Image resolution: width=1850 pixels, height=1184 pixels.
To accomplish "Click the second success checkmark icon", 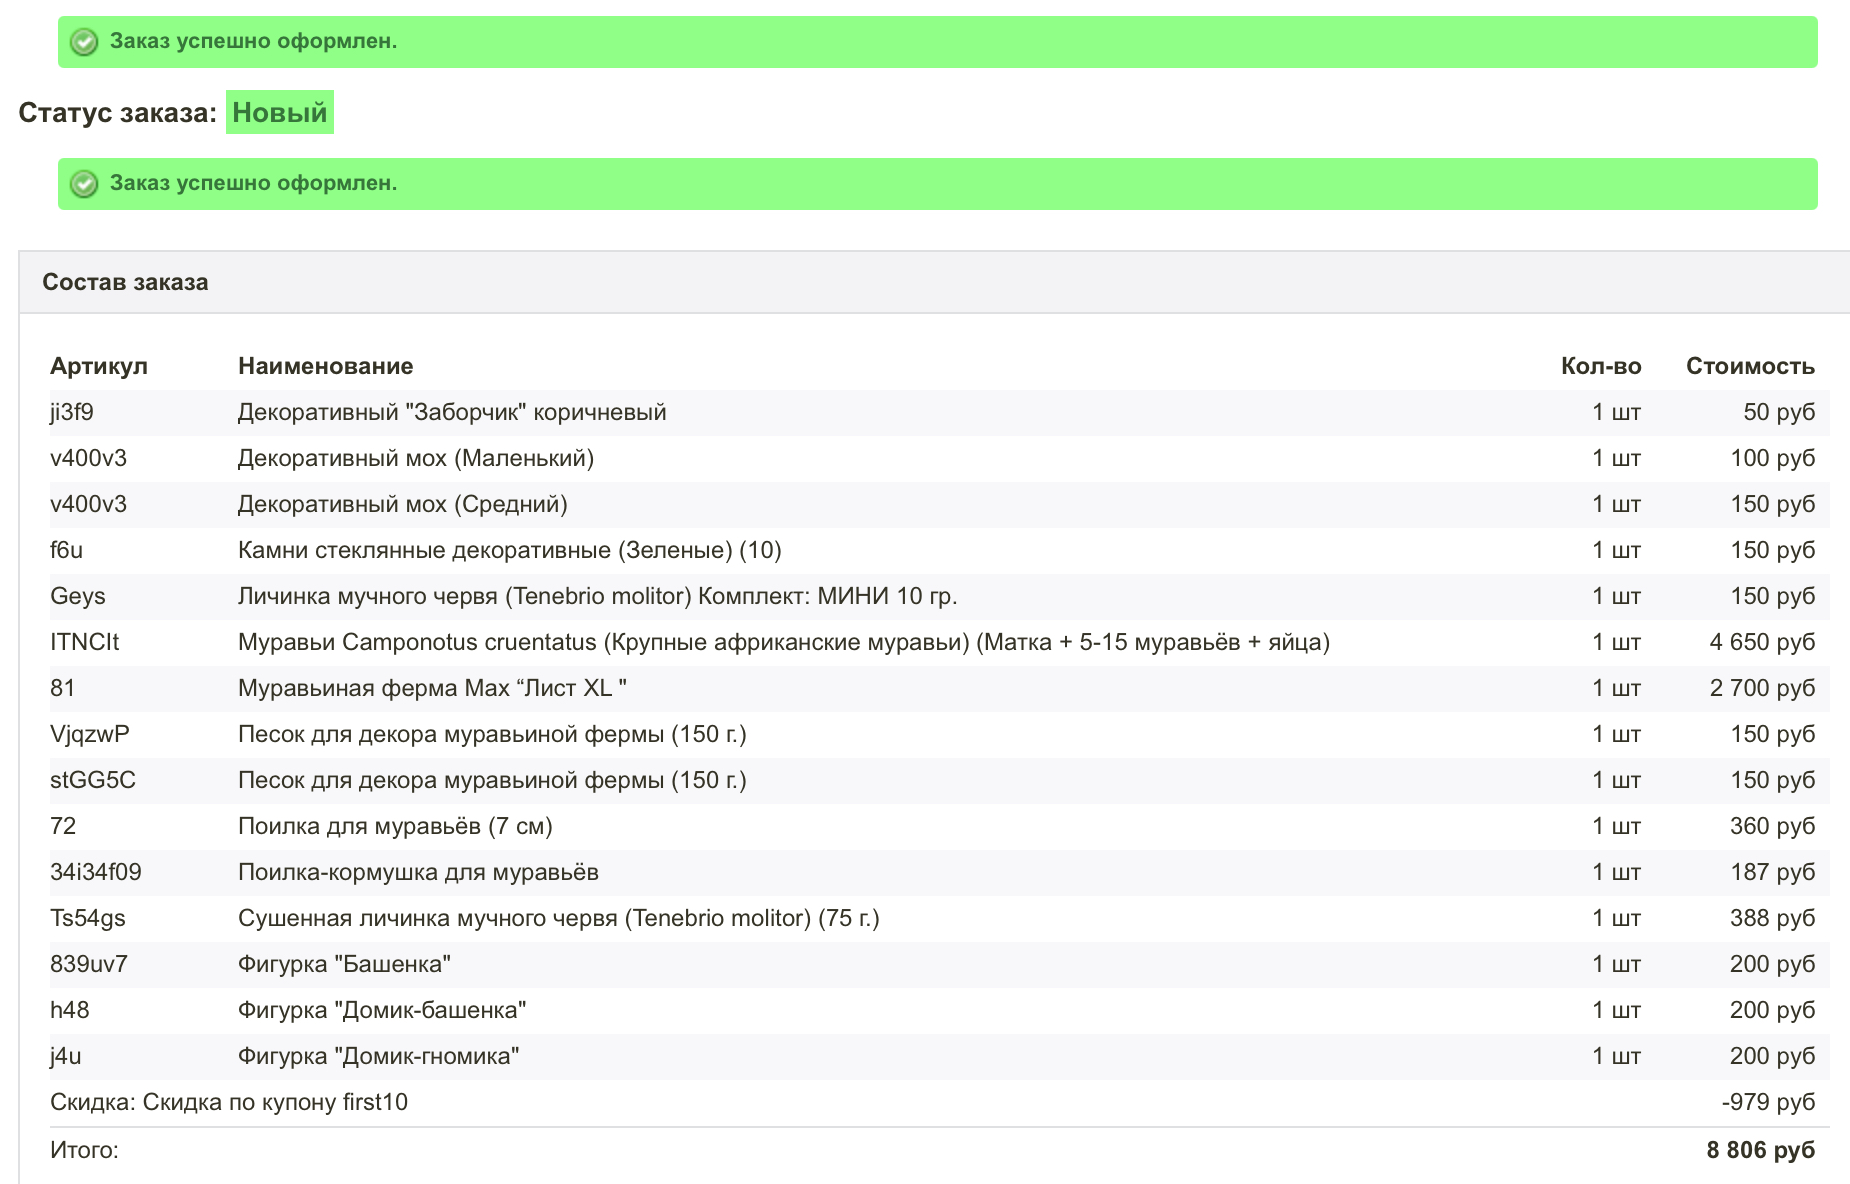I will (84, 184).
